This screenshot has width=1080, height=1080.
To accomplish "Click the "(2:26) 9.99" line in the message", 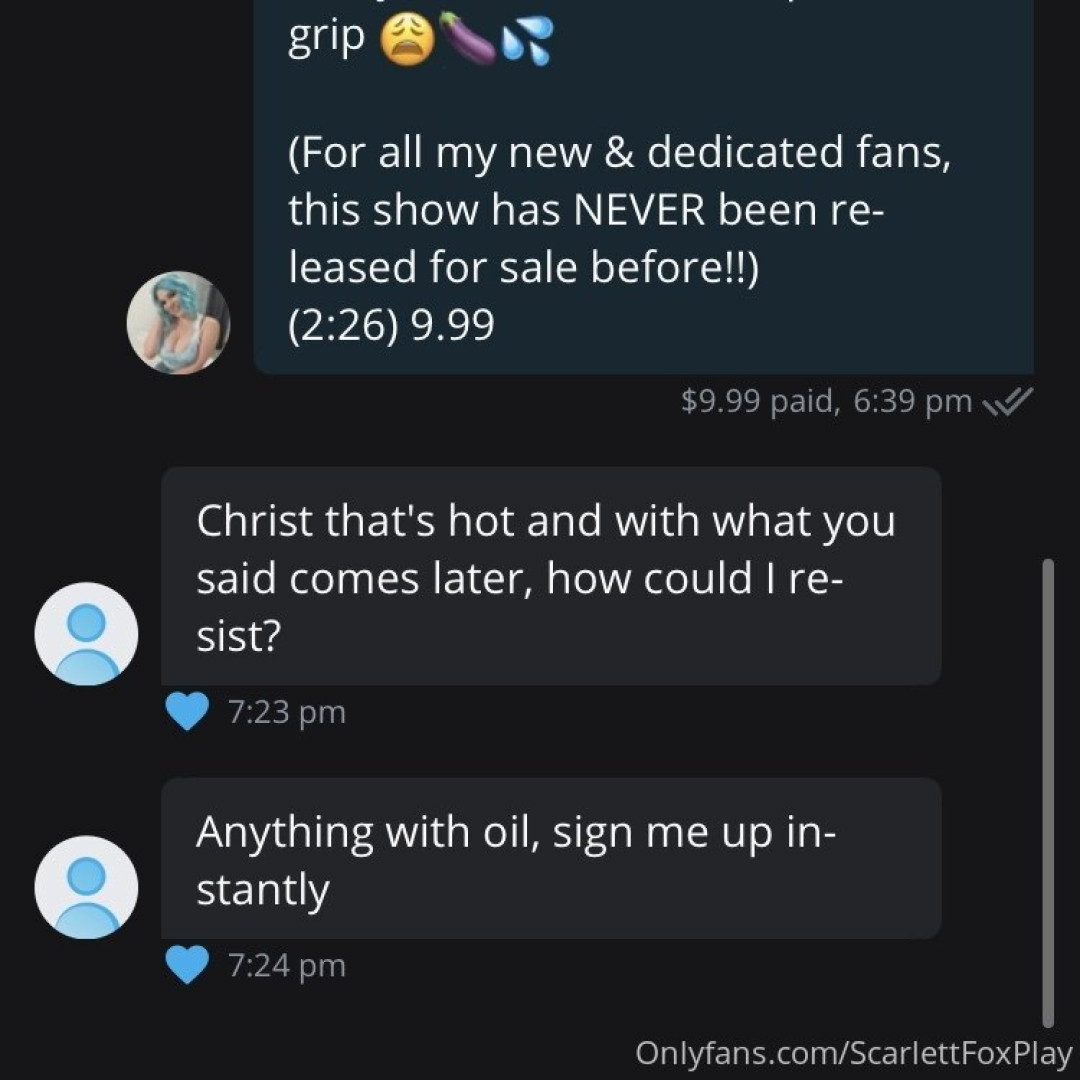I will 391,326.
